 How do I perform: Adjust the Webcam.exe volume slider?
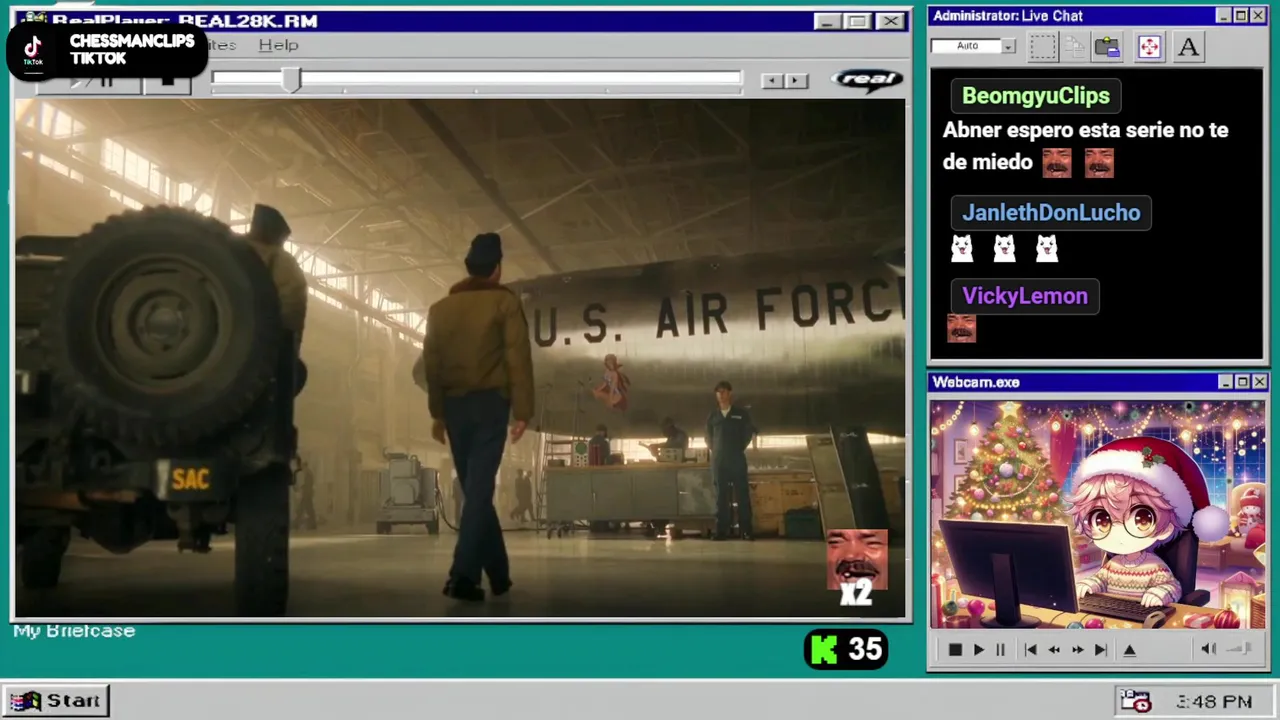1240,649
